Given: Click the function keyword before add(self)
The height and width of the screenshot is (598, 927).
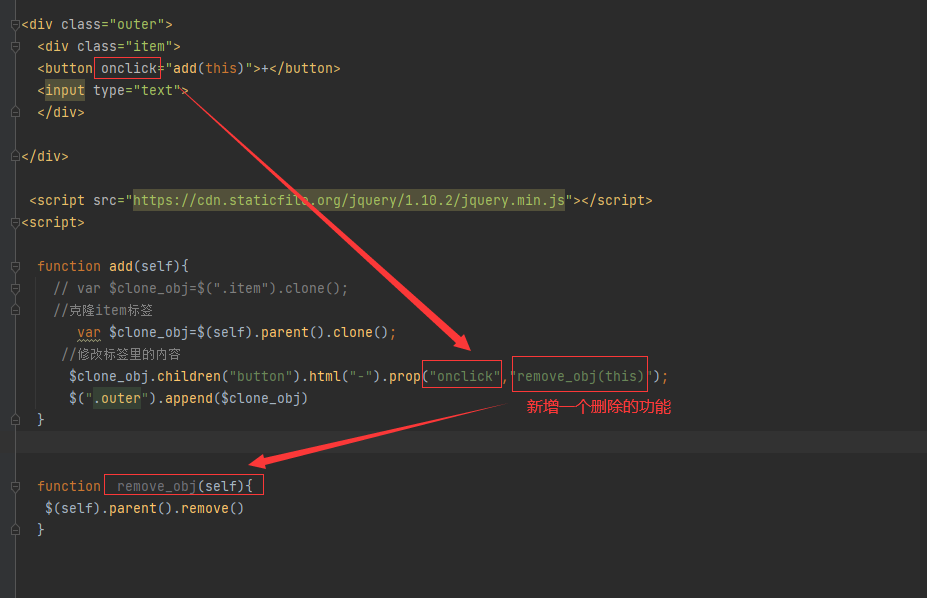Looking at the screenshot, I should point(69,266).
